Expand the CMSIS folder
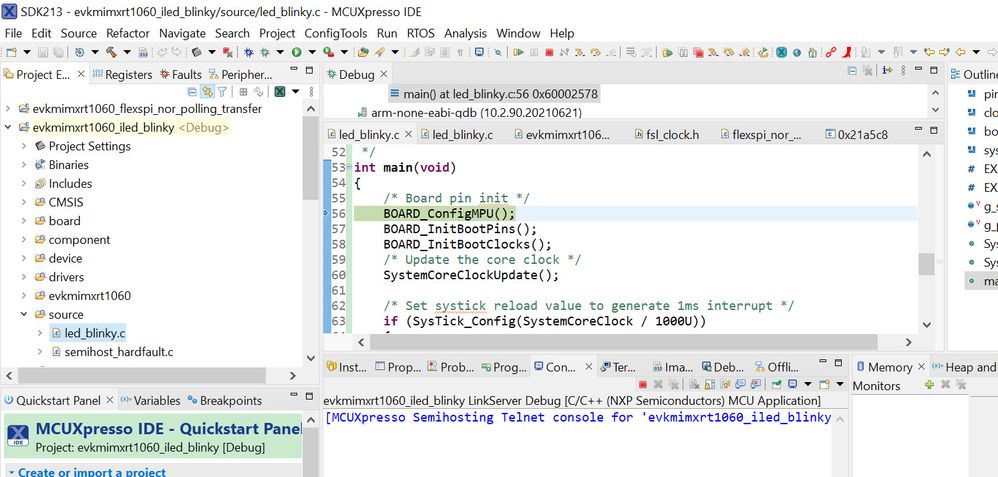 click(x=24, y=203)
